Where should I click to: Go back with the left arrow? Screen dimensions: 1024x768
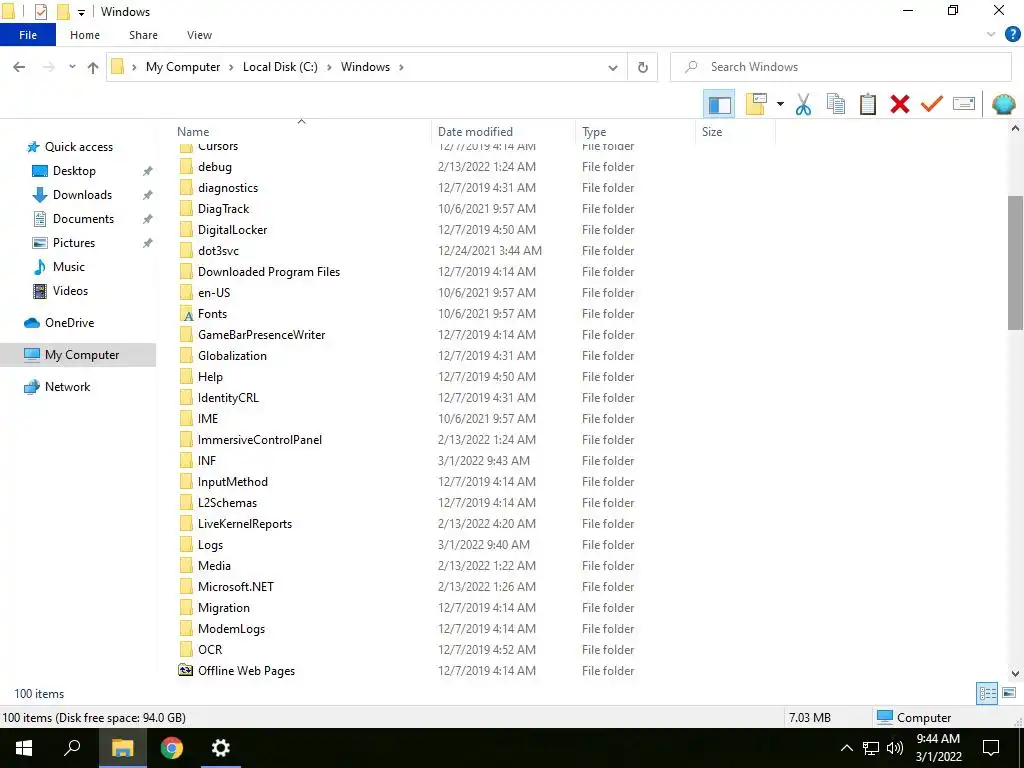coord(20,67)
